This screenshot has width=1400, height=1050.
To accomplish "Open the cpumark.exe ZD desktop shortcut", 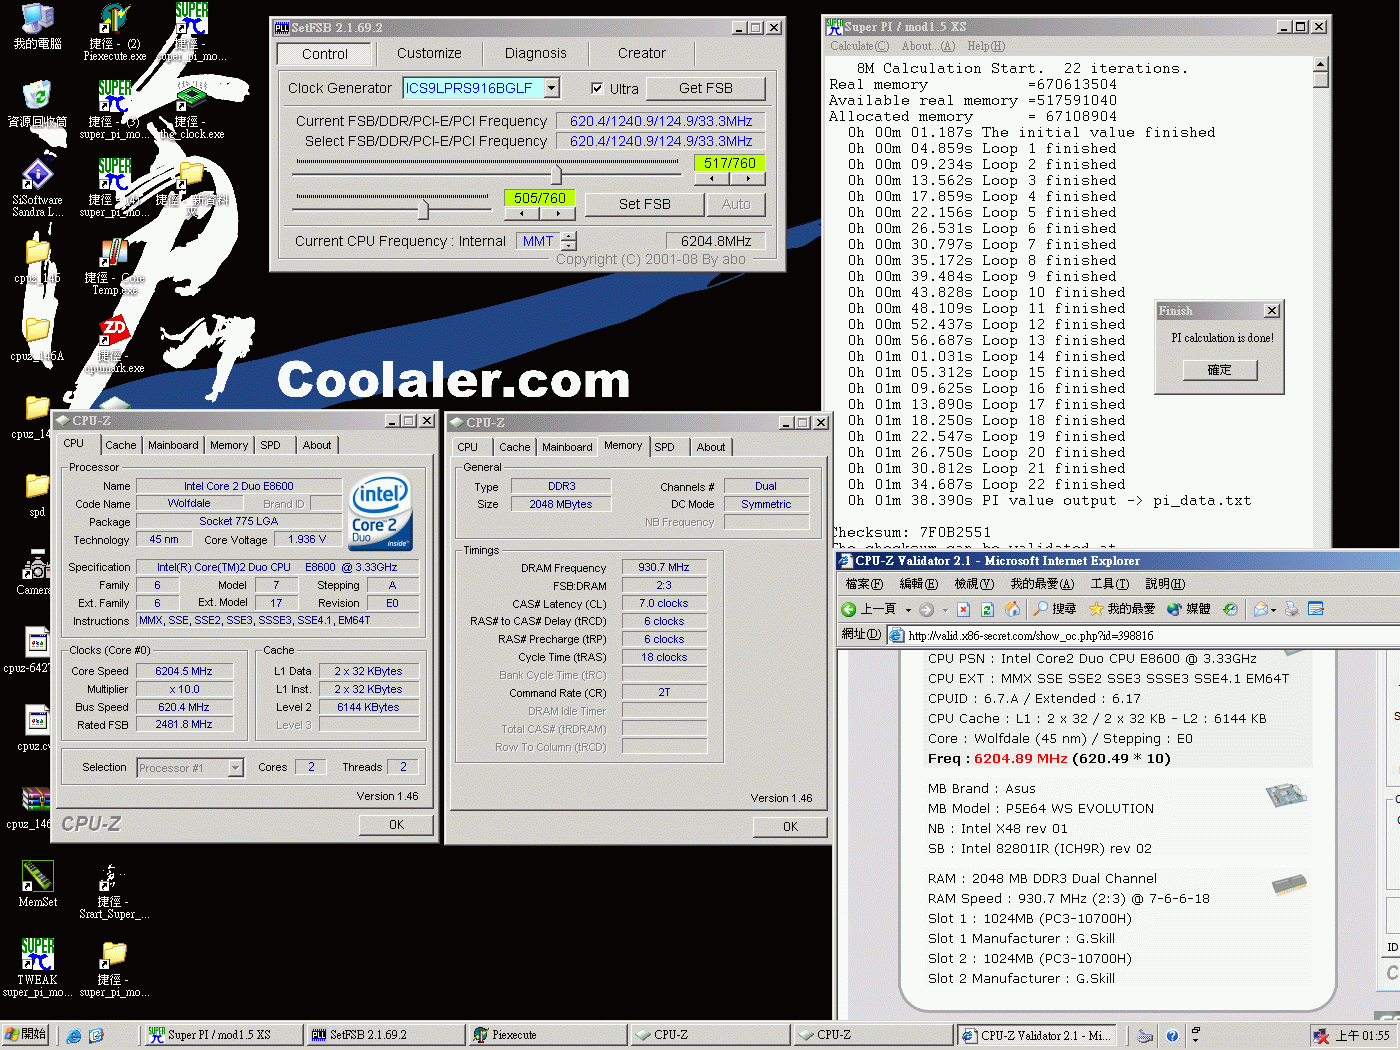I will (x=114, y=345).
